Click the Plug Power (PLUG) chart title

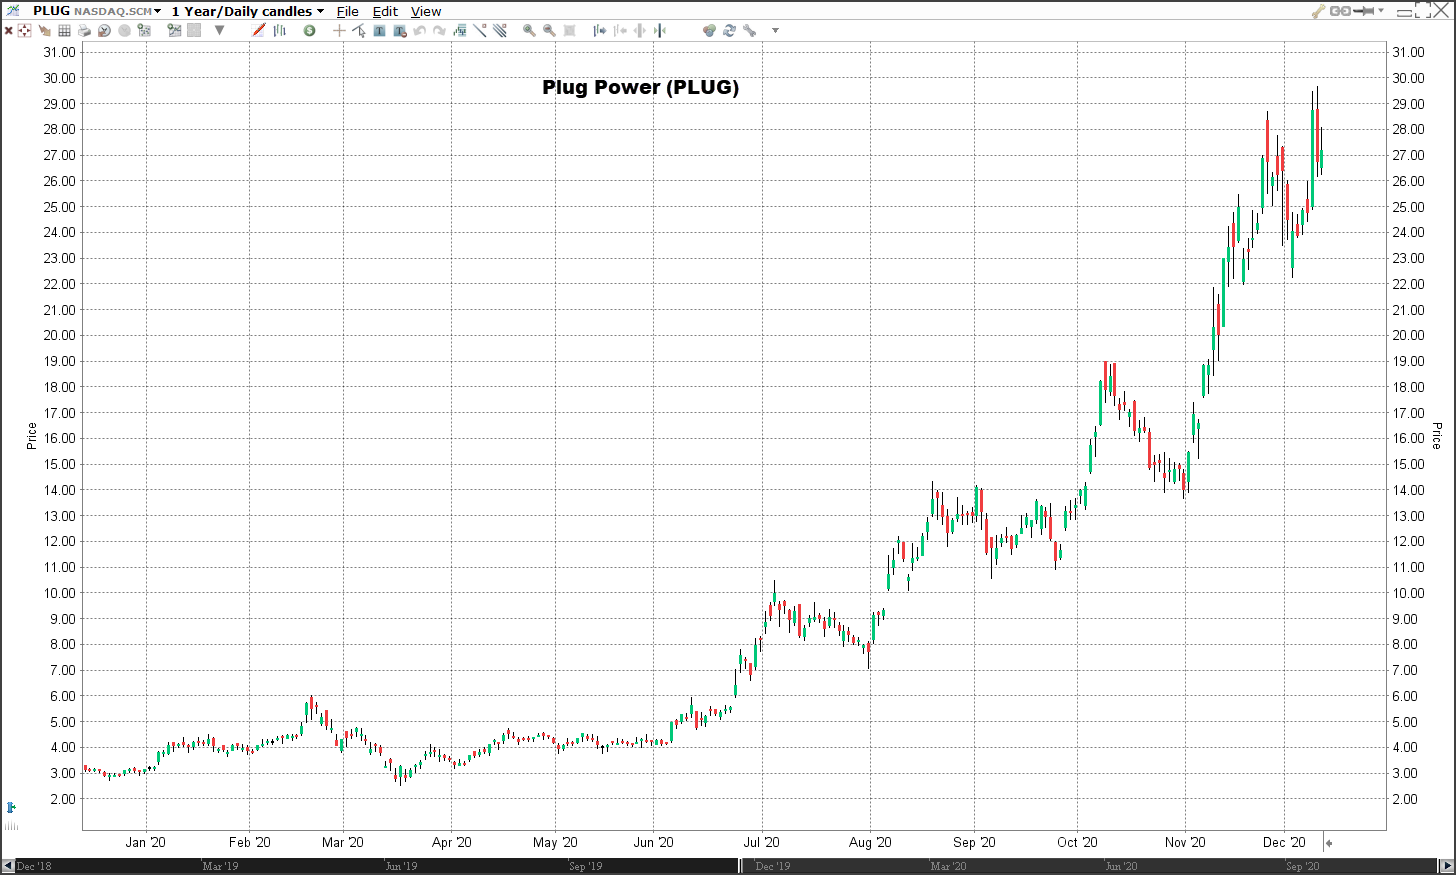pyautogui.click(x=641, y=87)
